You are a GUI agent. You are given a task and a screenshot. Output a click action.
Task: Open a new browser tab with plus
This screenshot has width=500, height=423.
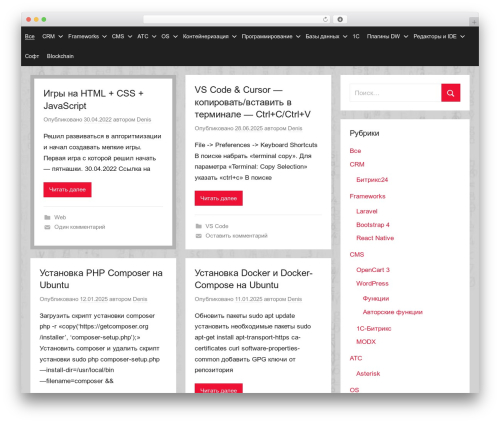[x=474, y=22]
